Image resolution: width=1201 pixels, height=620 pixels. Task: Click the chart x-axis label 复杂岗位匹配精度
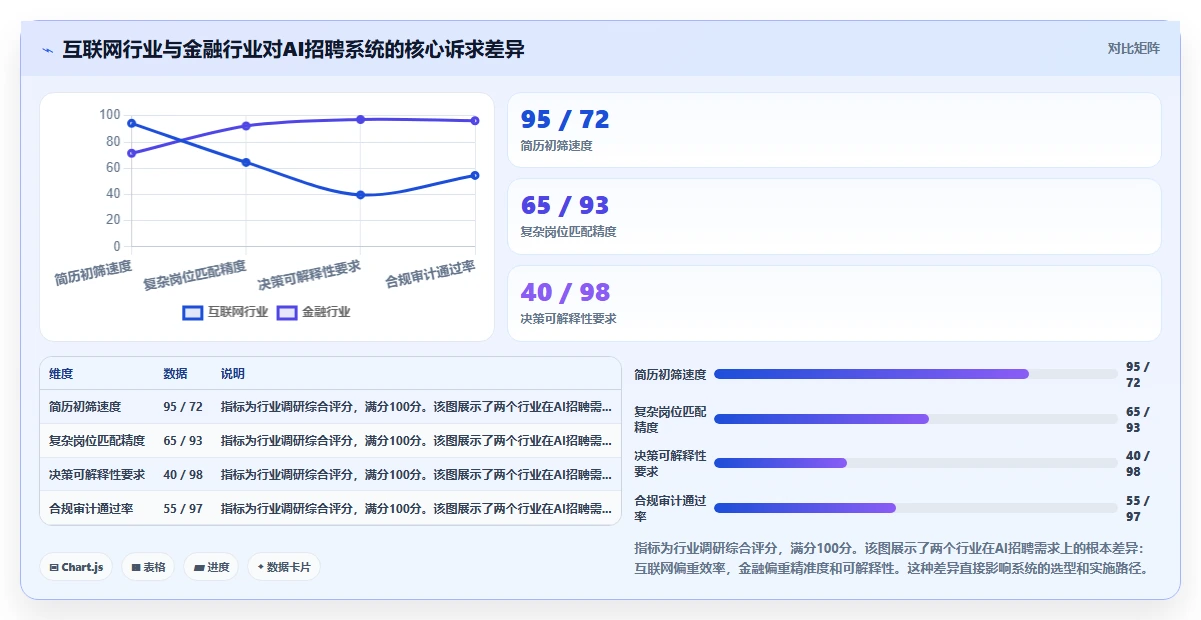195,275
